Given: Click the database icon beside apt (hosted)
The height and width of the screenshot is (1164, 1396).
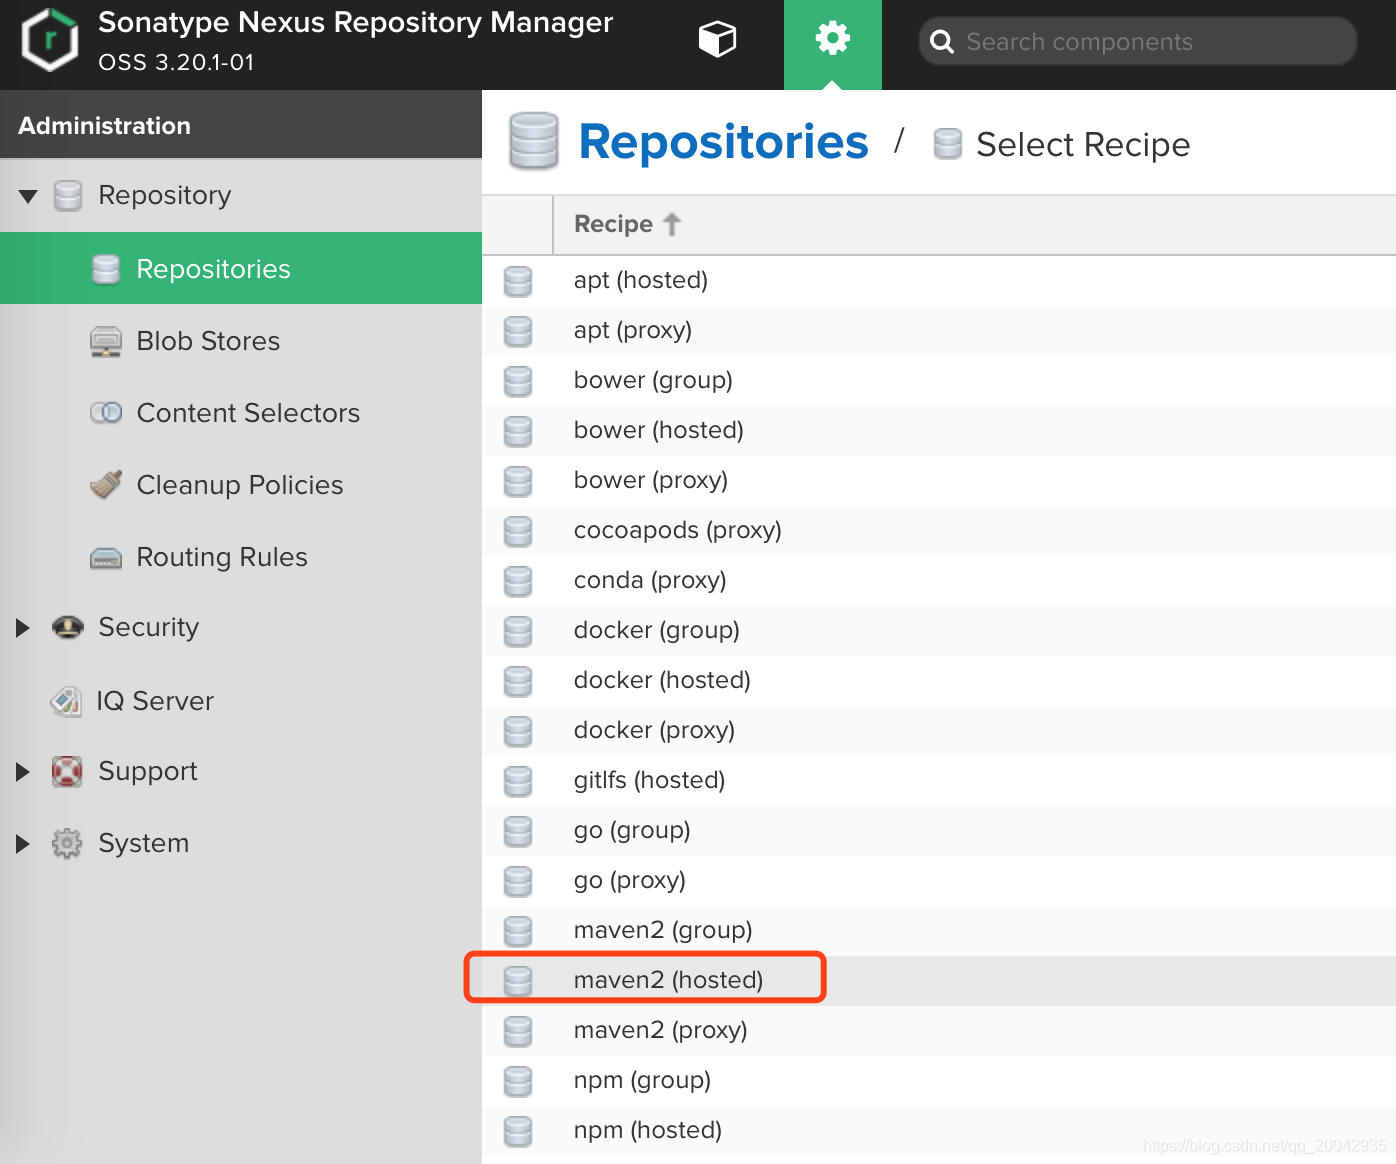Looking at the screenshot, I should coord(518,281).
